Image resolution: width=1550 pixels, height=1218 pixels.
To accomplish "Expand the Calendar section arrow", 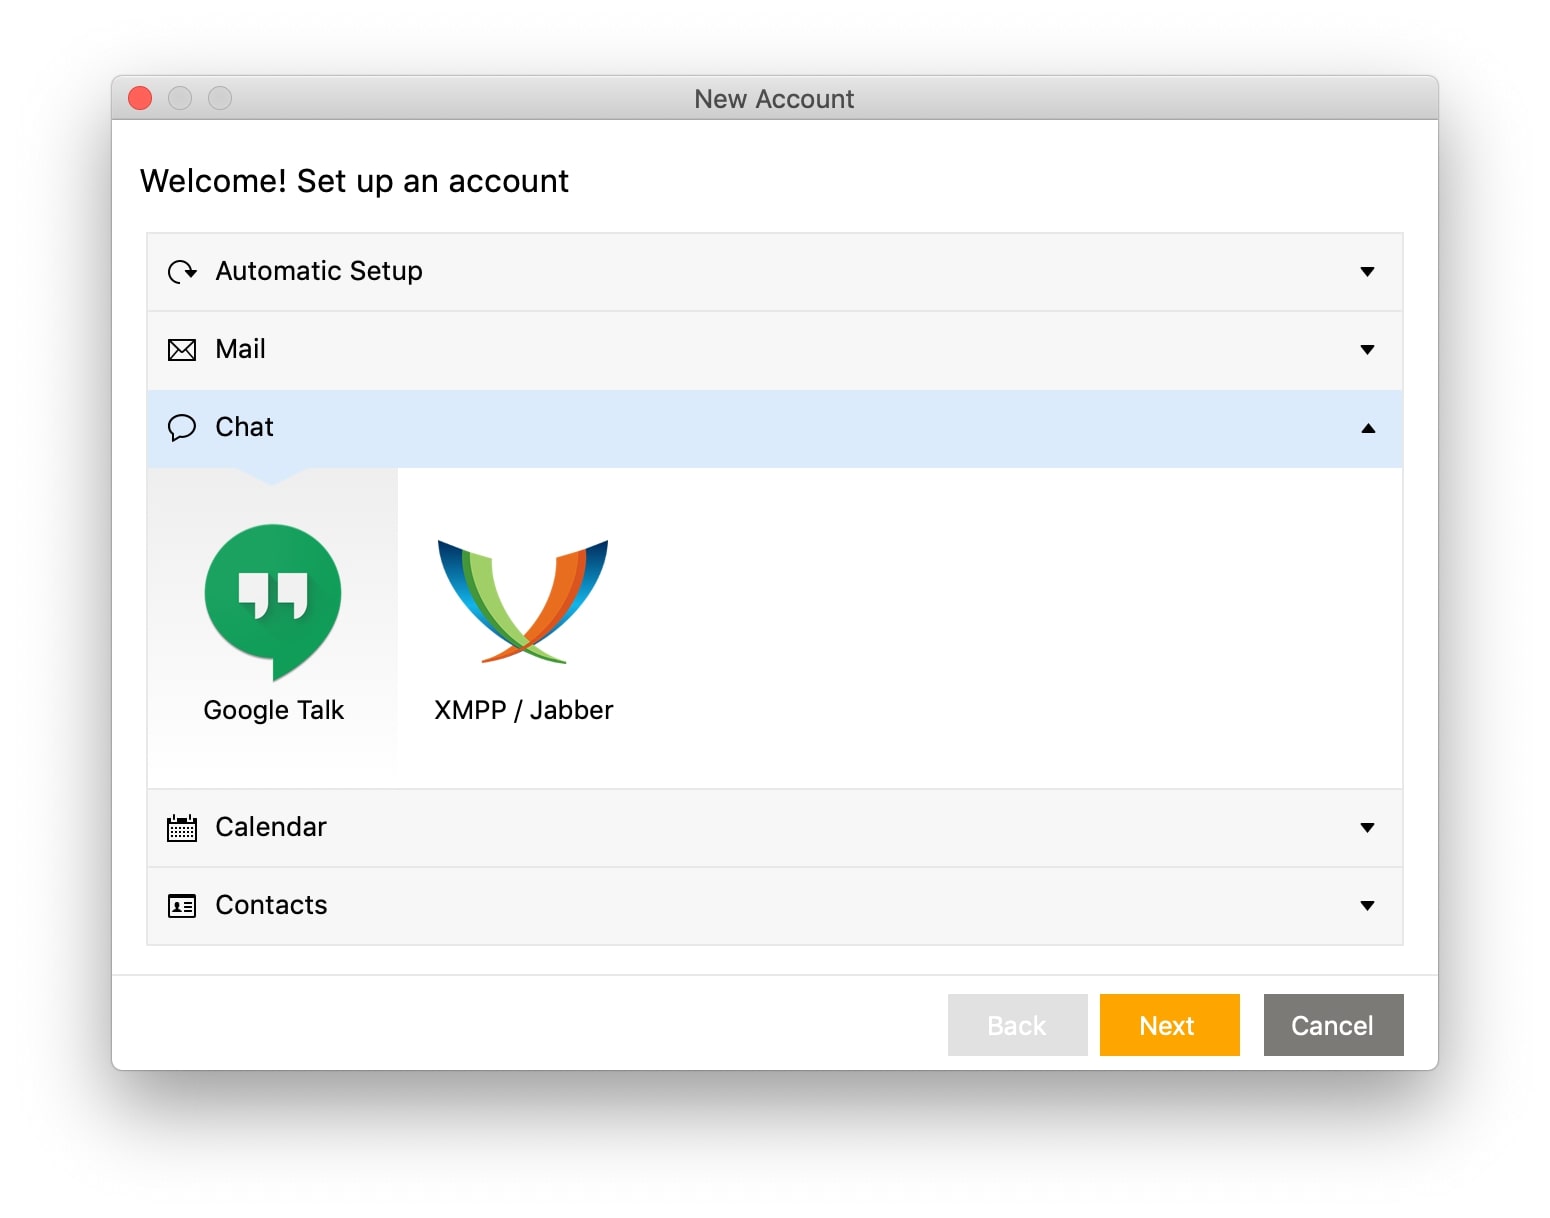I will [x=1367, y=828].
